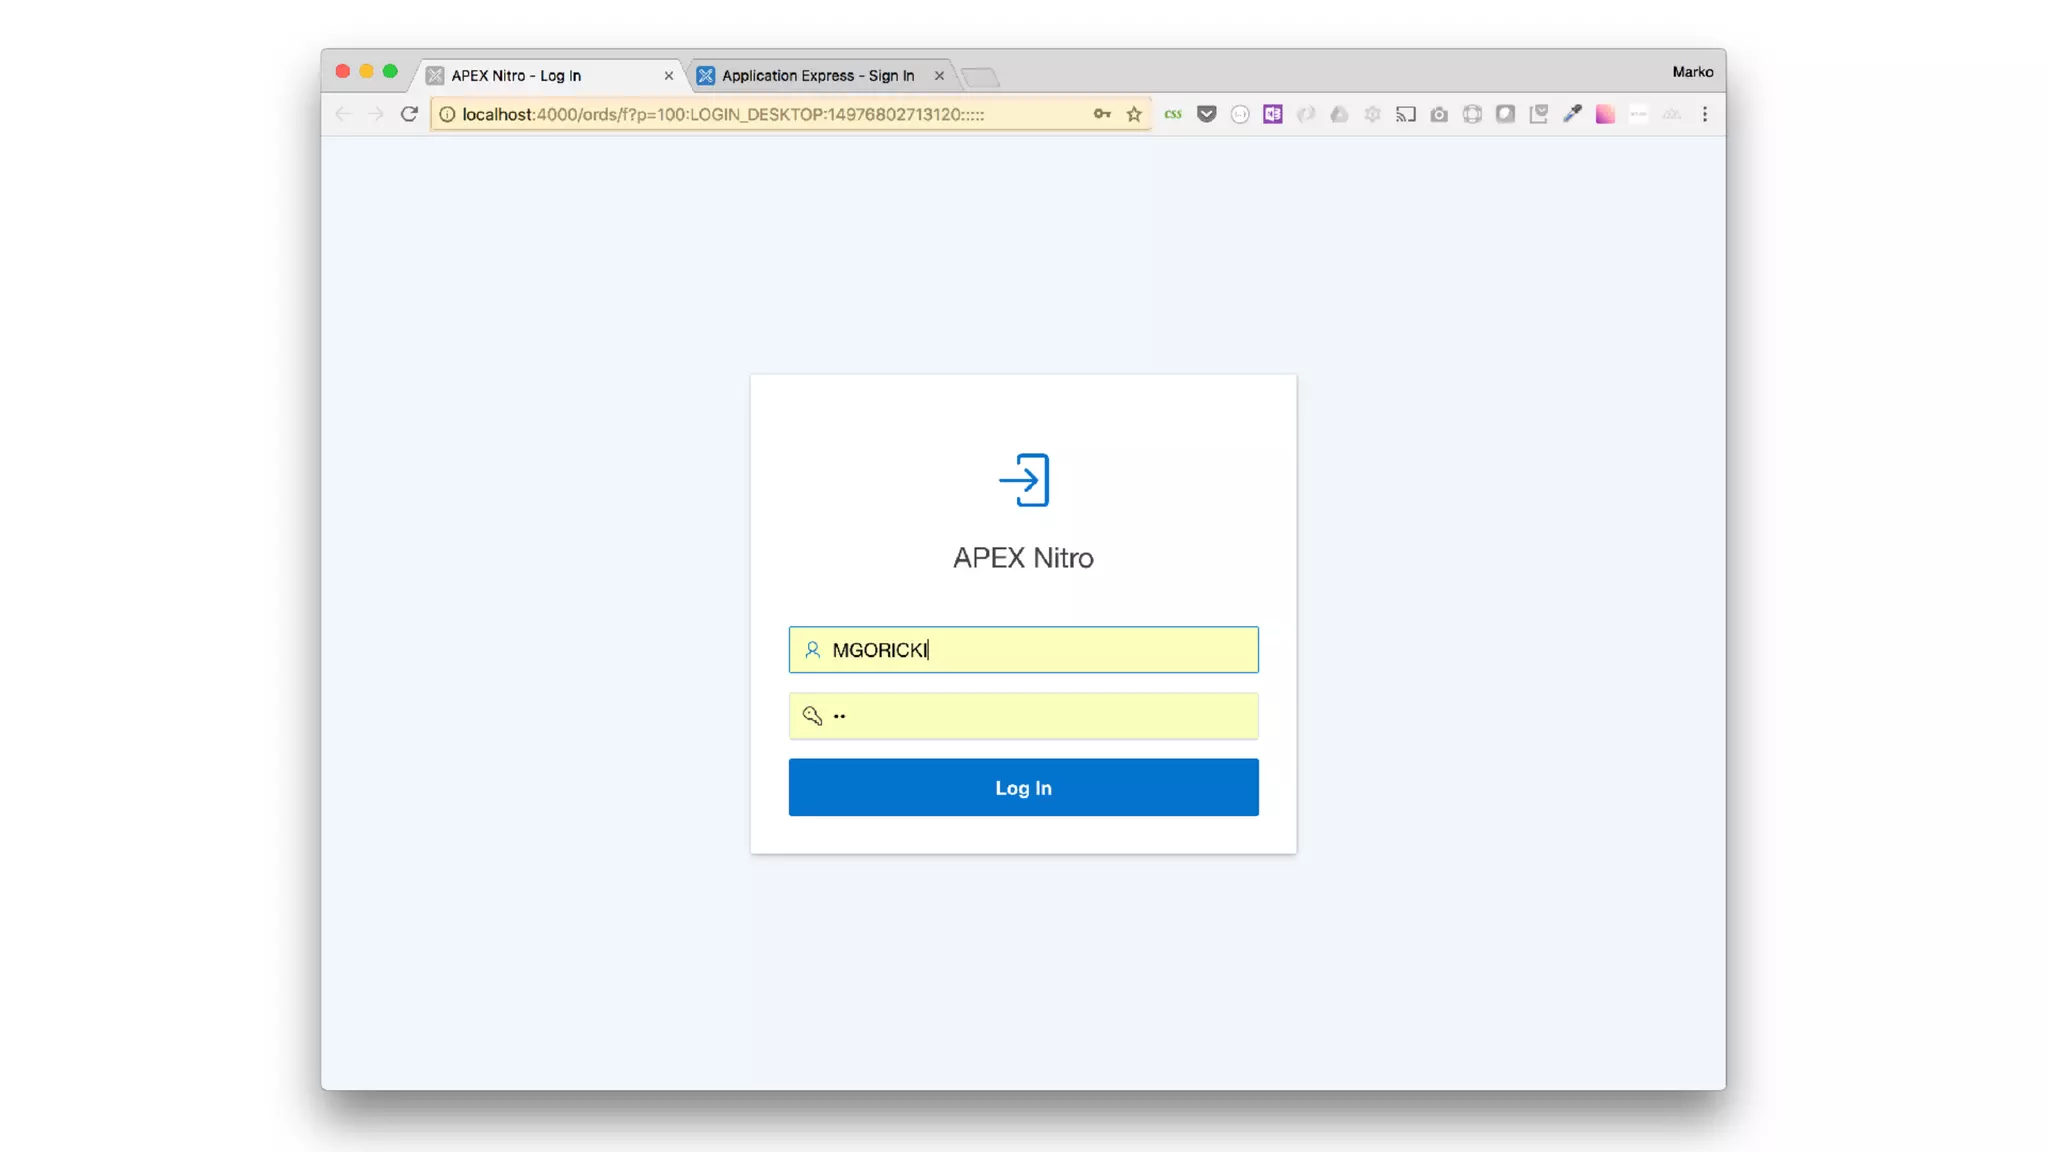The image size is (2048, 1152).
Task: Open the OneNote clipper extension
Action: pyautogui.click(x=1272, y=114)
